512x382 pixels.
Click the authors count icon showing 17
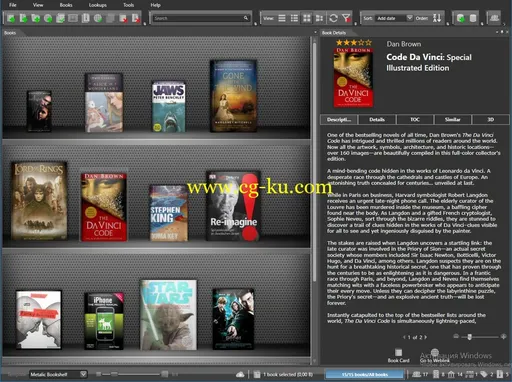416,374
